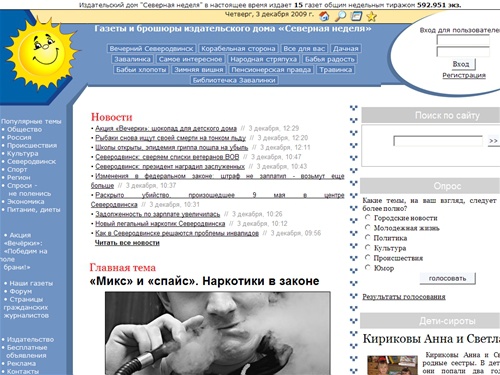Open Результаты голосования link

404,297
